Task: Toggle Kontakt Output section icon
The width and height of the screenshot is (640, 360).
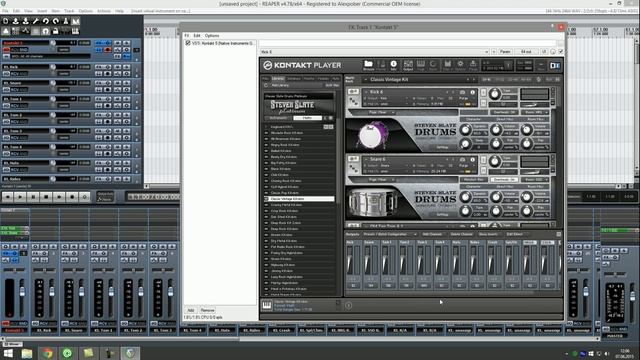Action: (408, 65)
